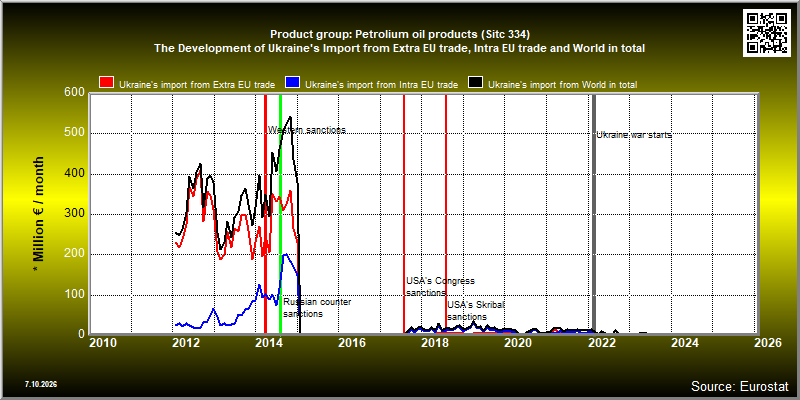This screenshot has width=800, height=400.
Task: Click the subtitle about Ukraine's Import development
Action: pyautogui.click(x=400, y=48)
